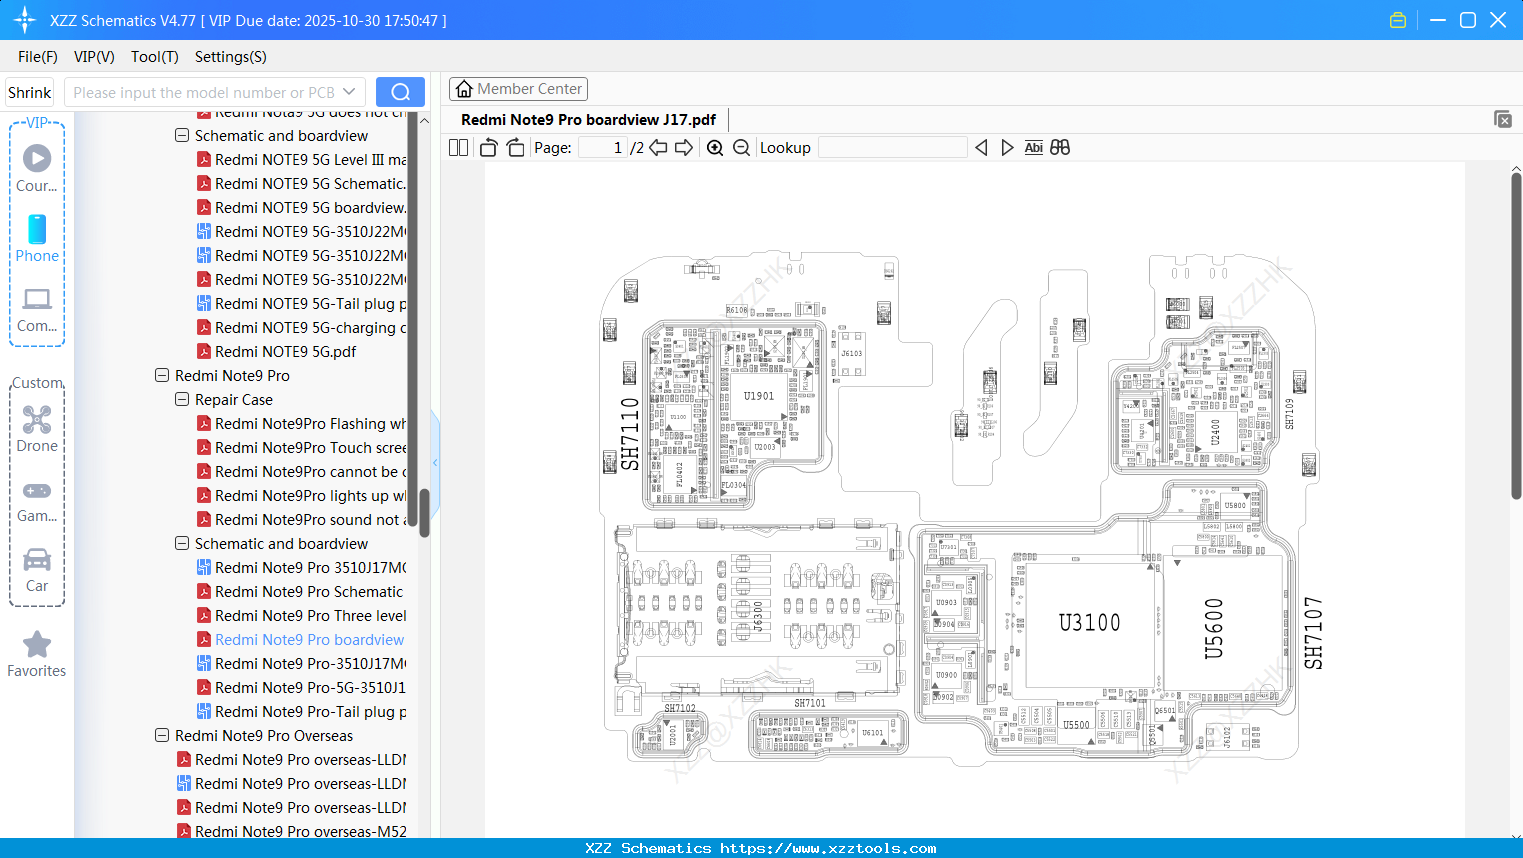Click the document viewer vertical scrollbar thumb
Image resolution: width=1523 pixels, height=858 pixels.
pyautogui.click(x=1516, y=336)
